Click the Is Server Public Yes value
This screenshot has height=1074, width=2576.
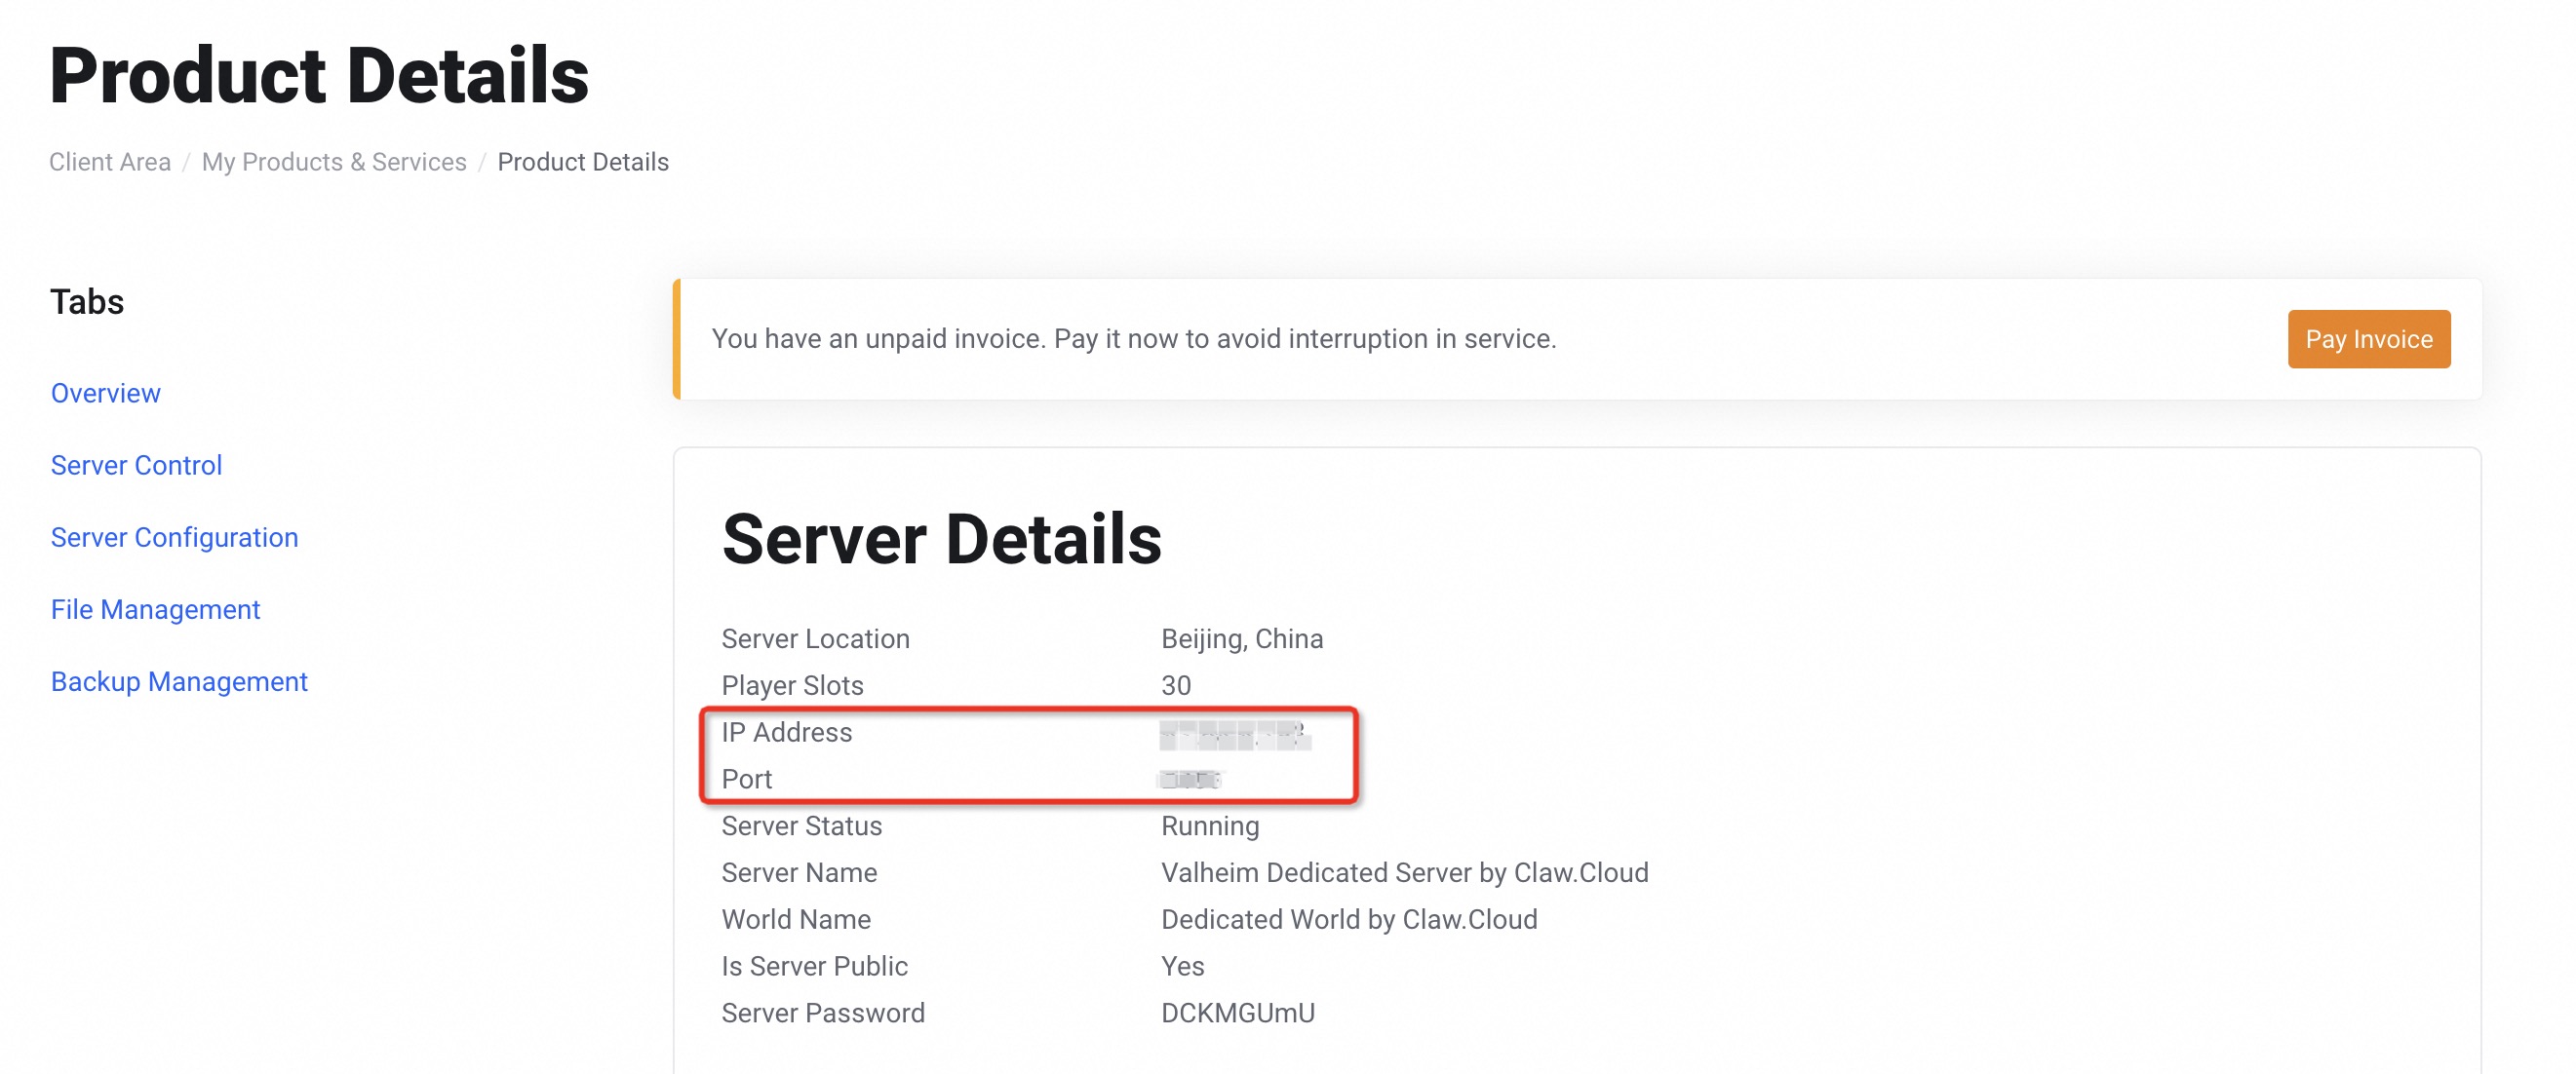click(1182, 966)
